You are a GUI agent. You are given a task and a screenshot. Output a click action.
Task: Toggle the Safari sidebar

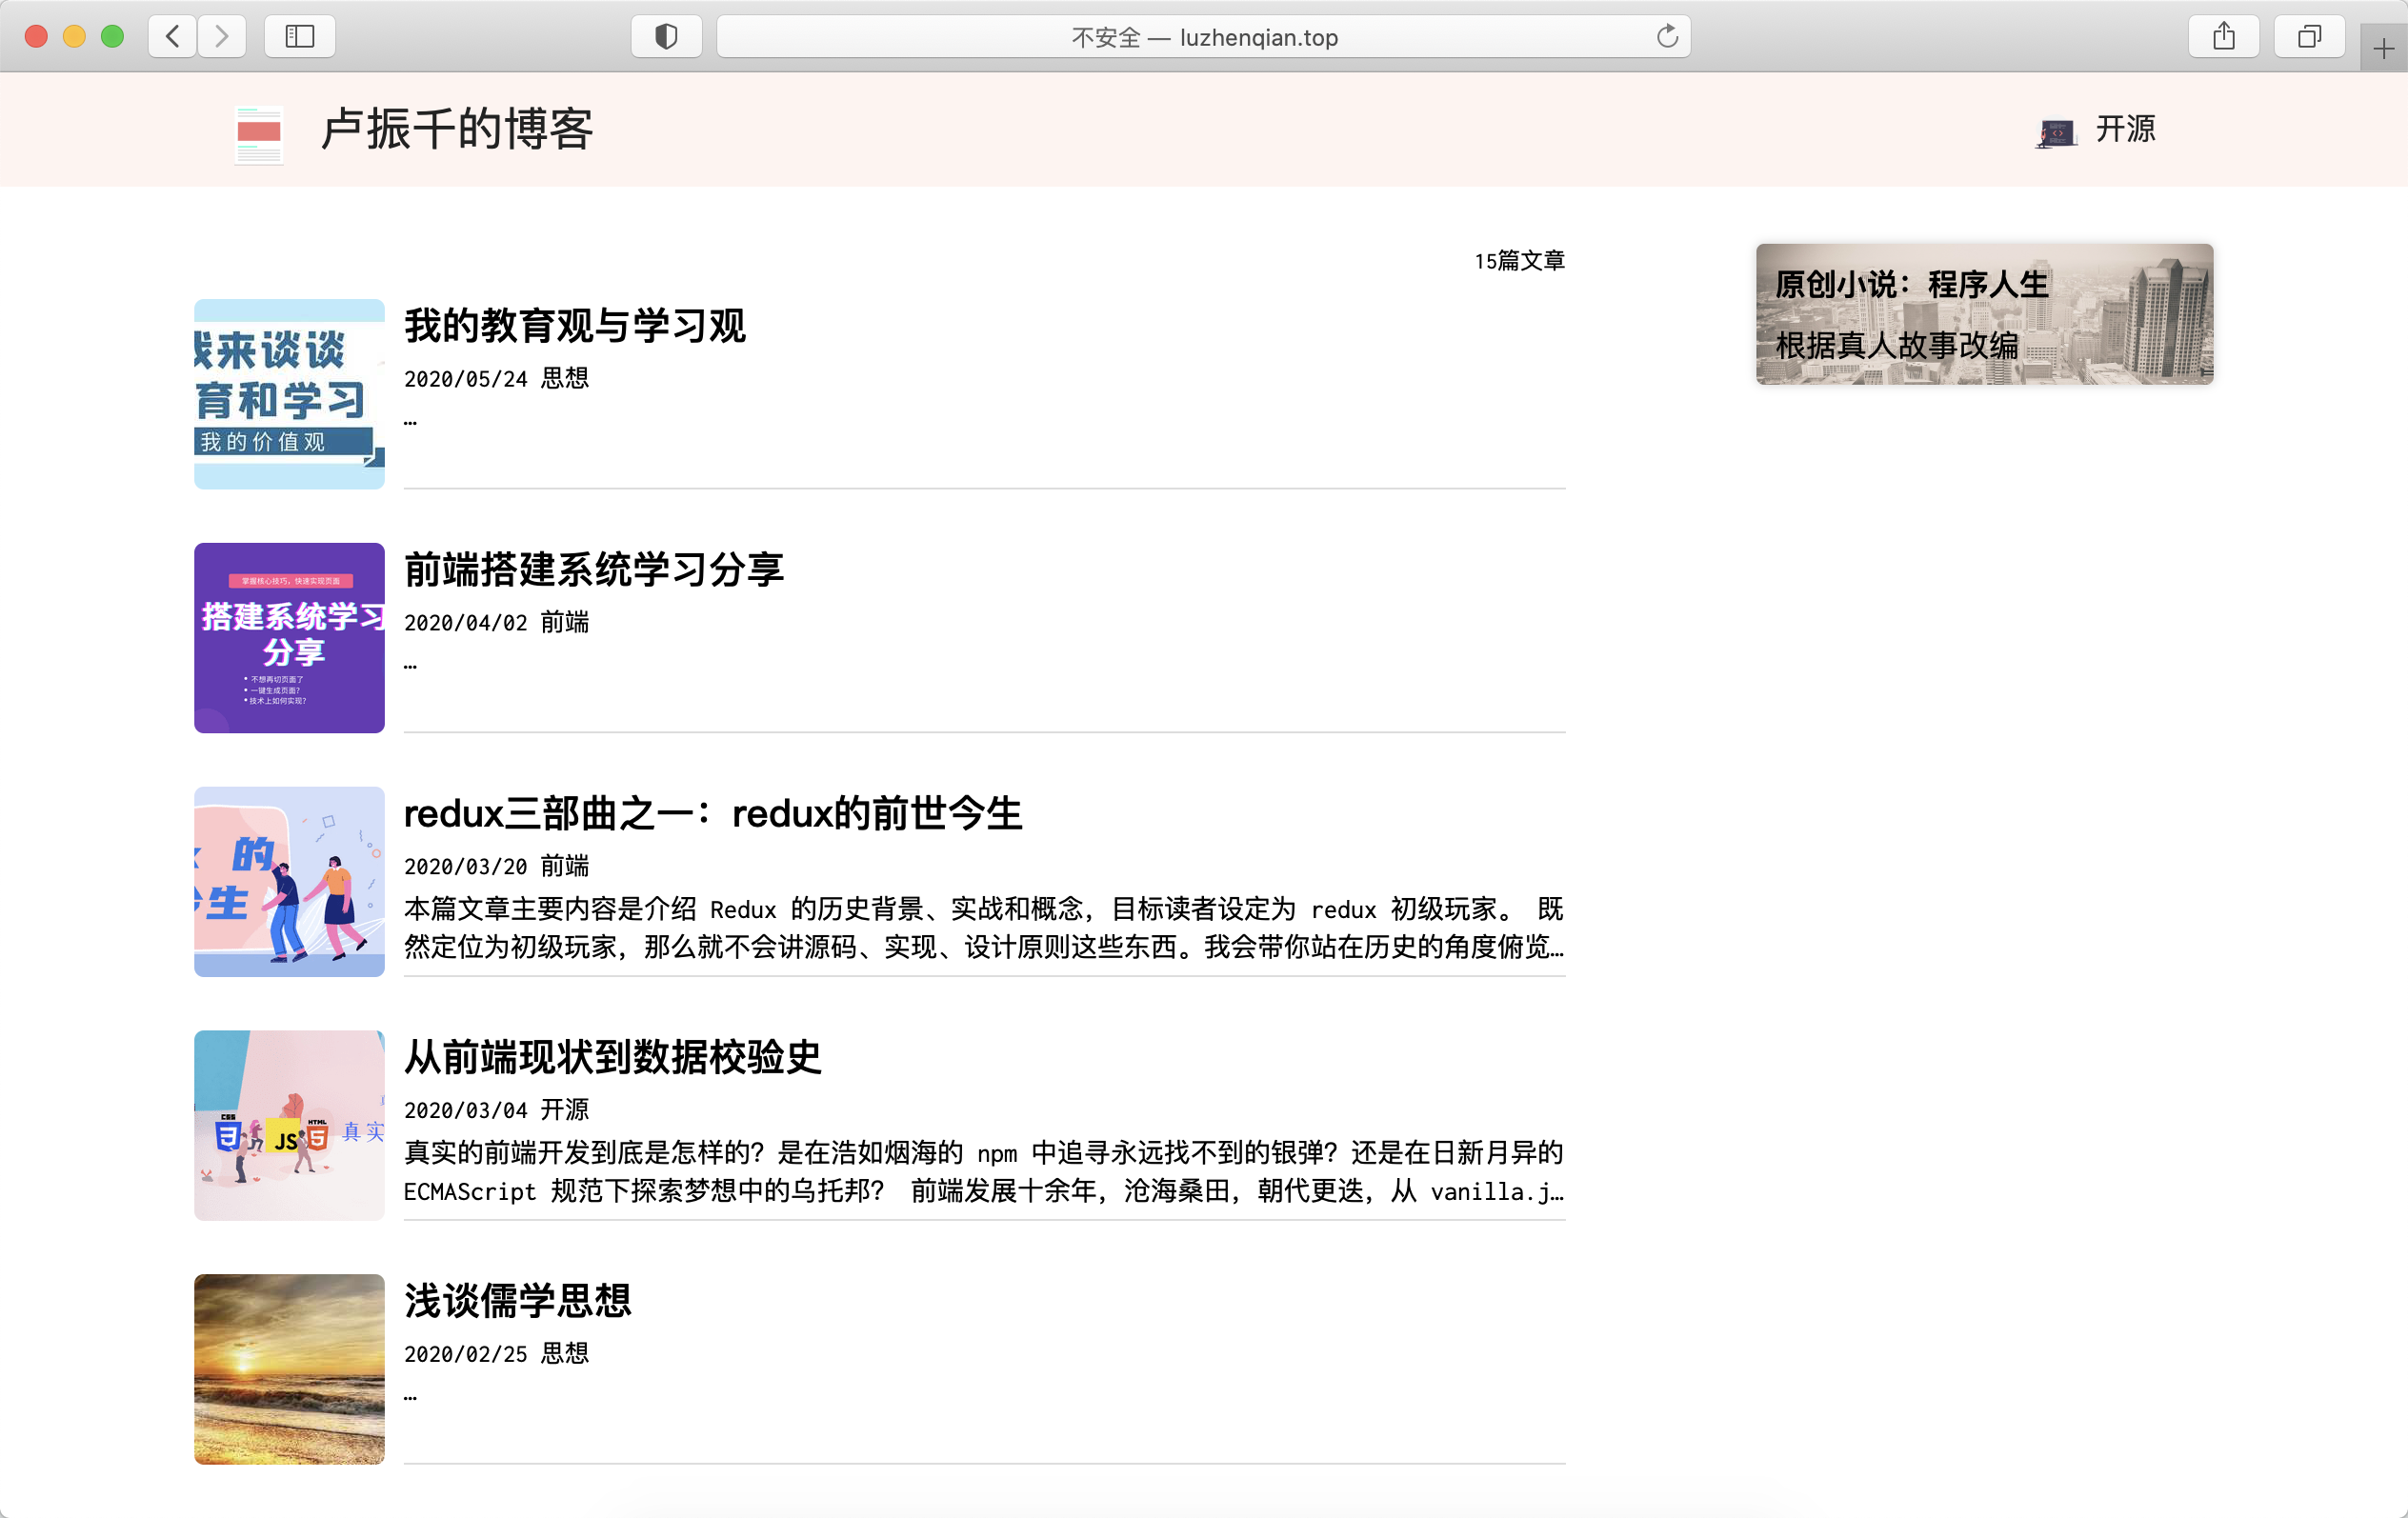pyautogui.click(x=299, y=36)
